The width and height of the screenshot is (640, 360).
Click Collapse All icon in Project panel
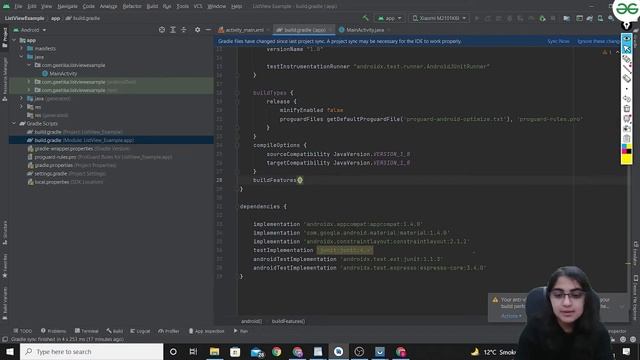[x=184, y=30]
